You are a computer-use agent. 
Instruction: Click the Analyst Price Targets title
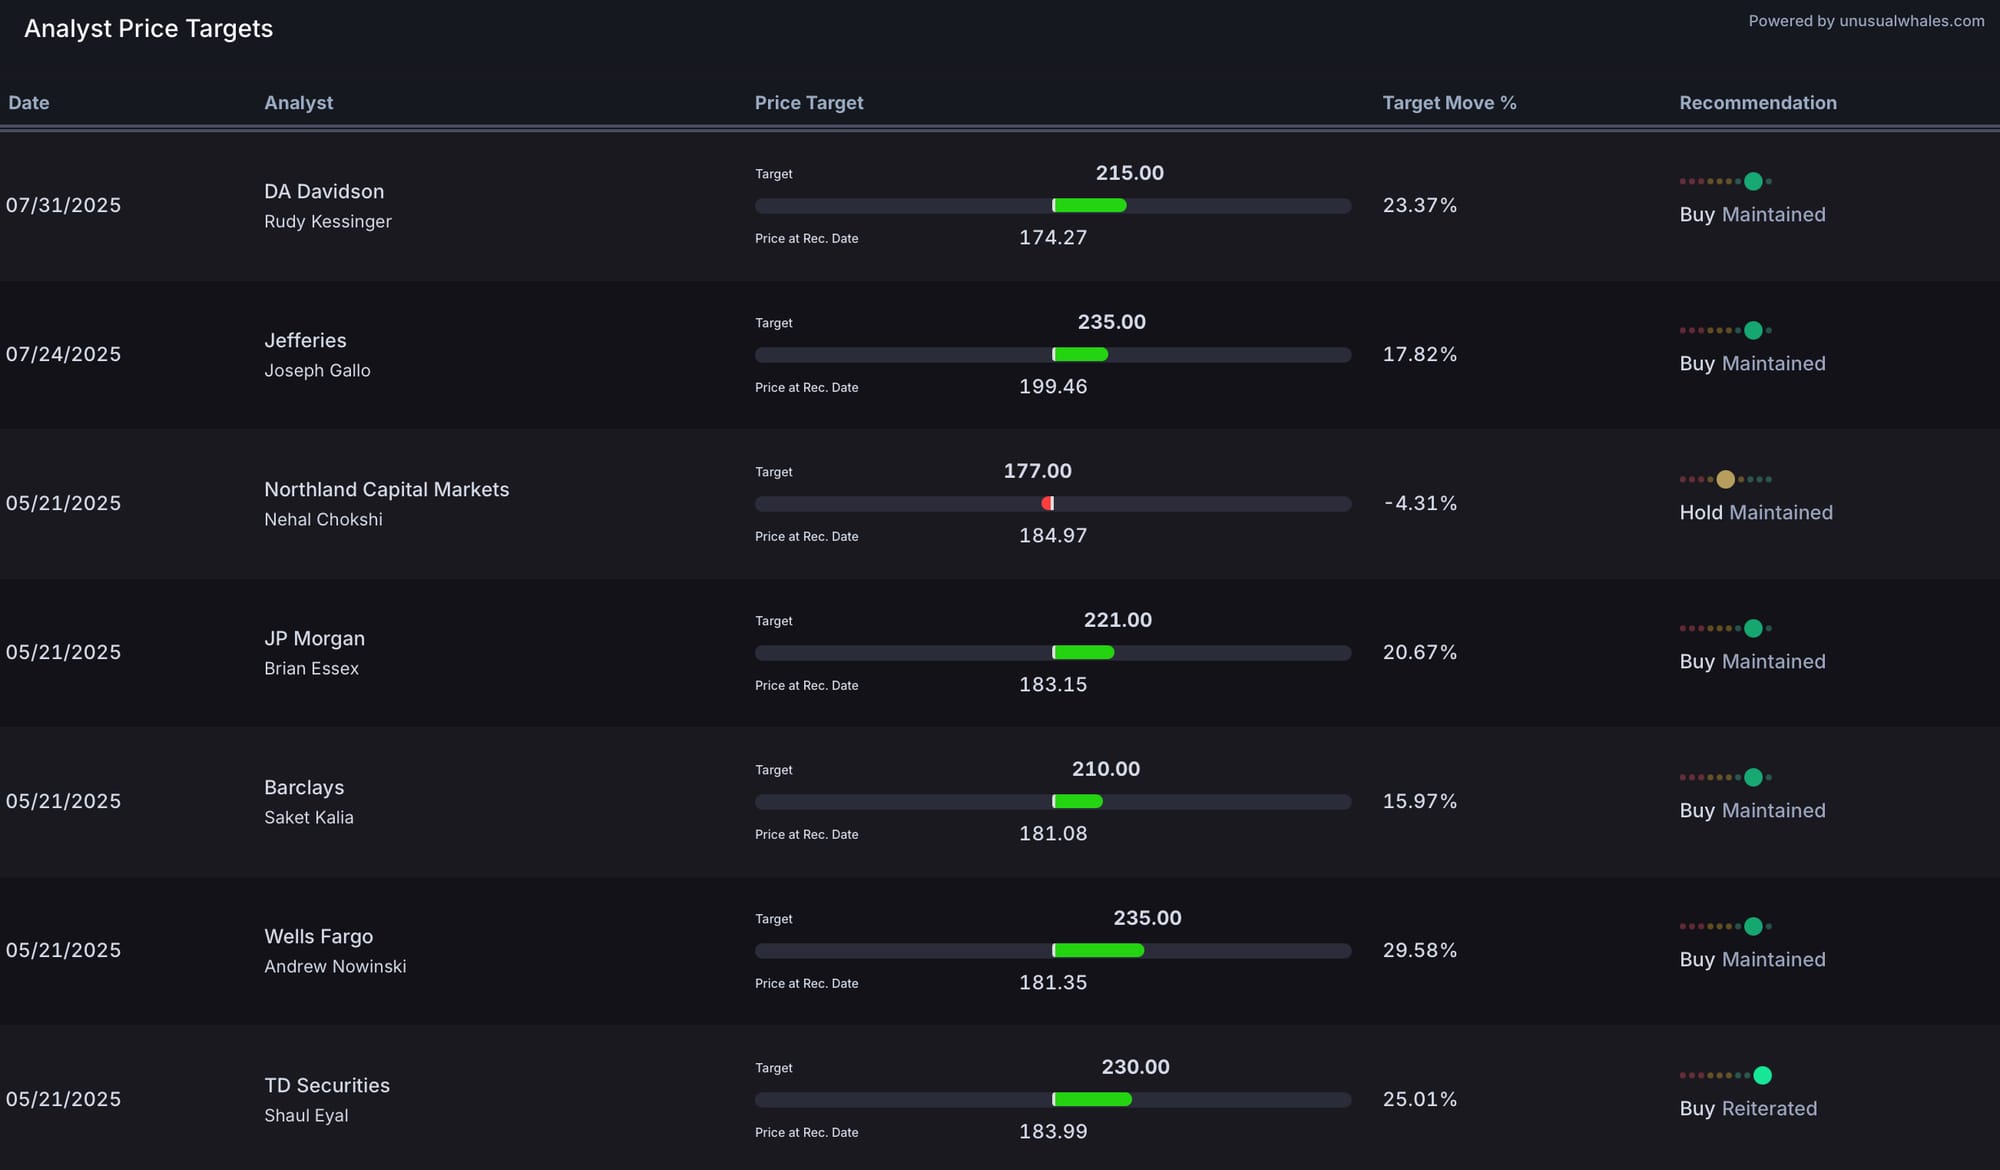[x=149, y=29]
